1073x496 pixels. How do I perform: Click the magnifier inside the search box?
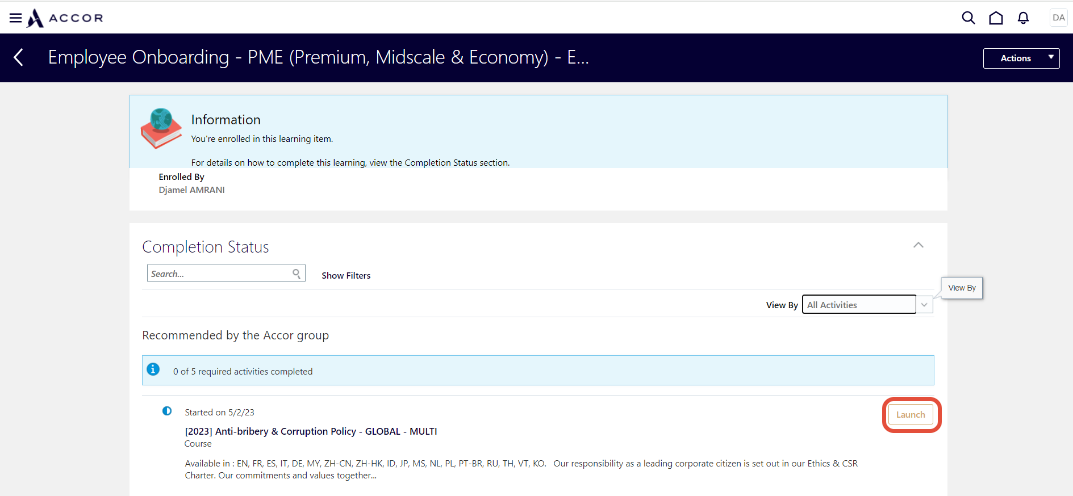point(296,274)
